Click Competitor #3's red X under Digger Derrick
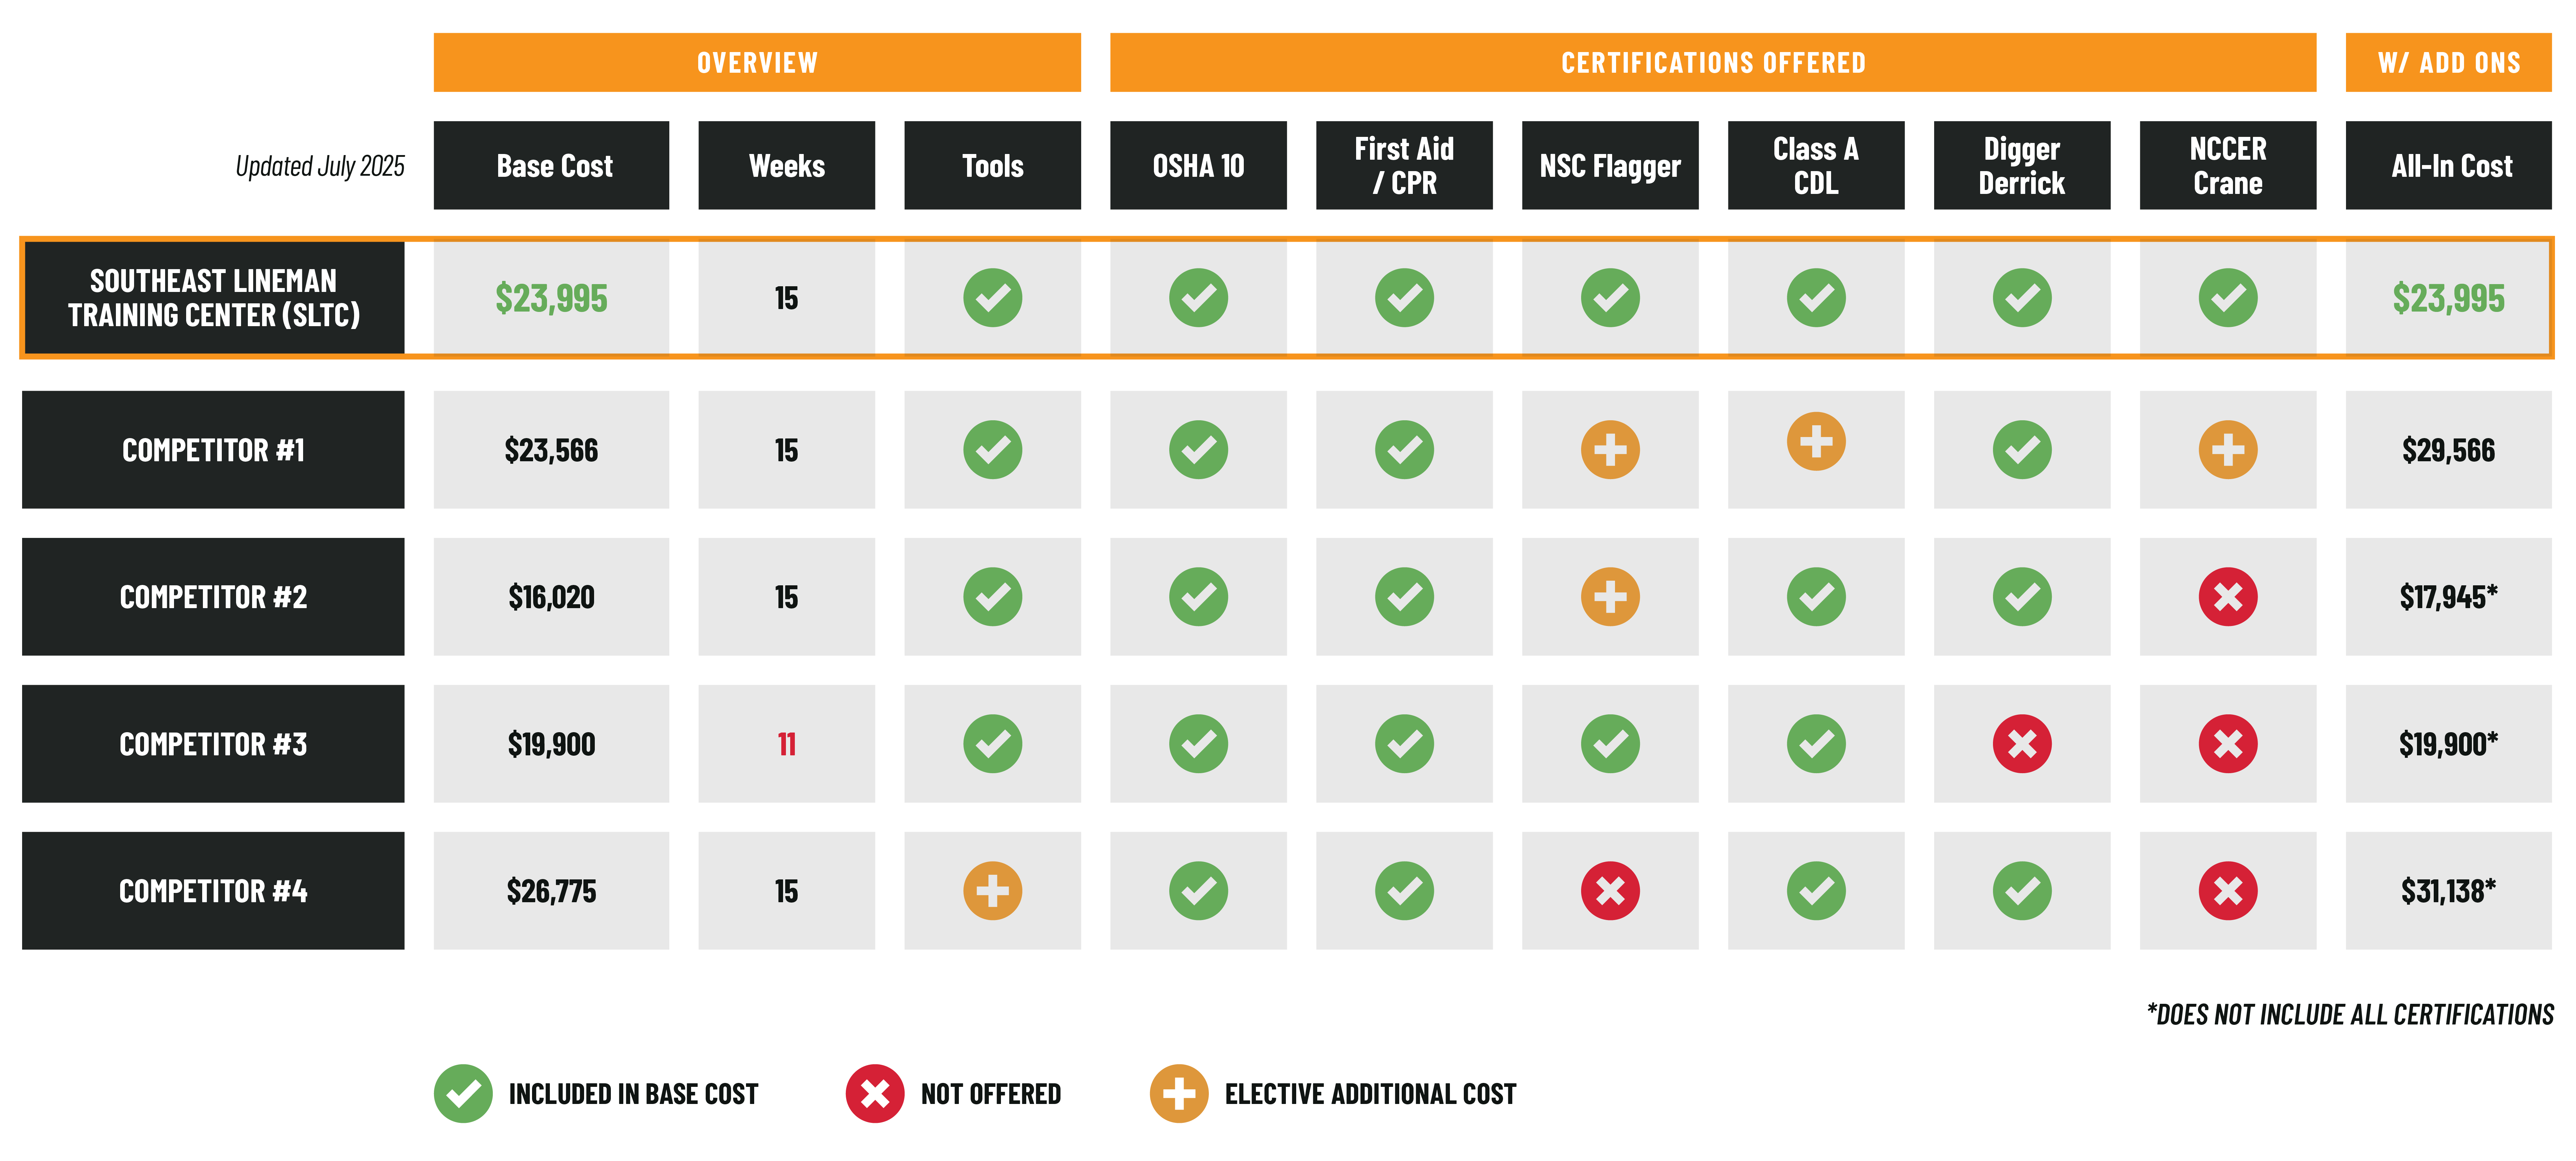The height and width of the screenshot is (1161, 2576). [x=2021, y=744]
